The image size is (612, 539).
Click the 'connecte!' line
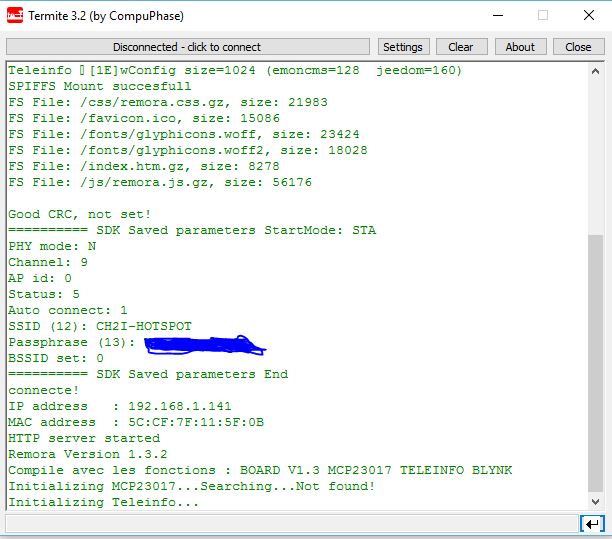[44, 390]
